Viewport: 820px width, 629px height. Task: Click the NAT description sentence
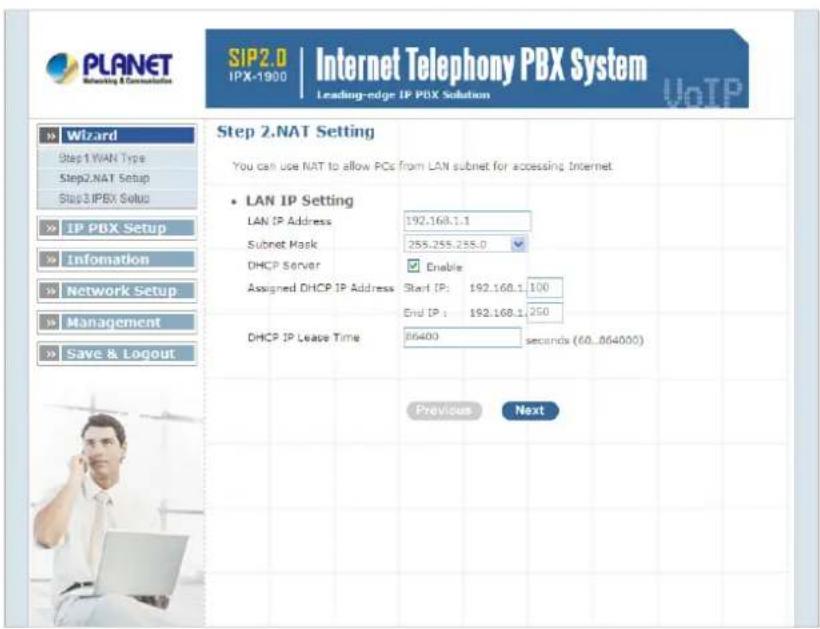click(x=422, y=166)
